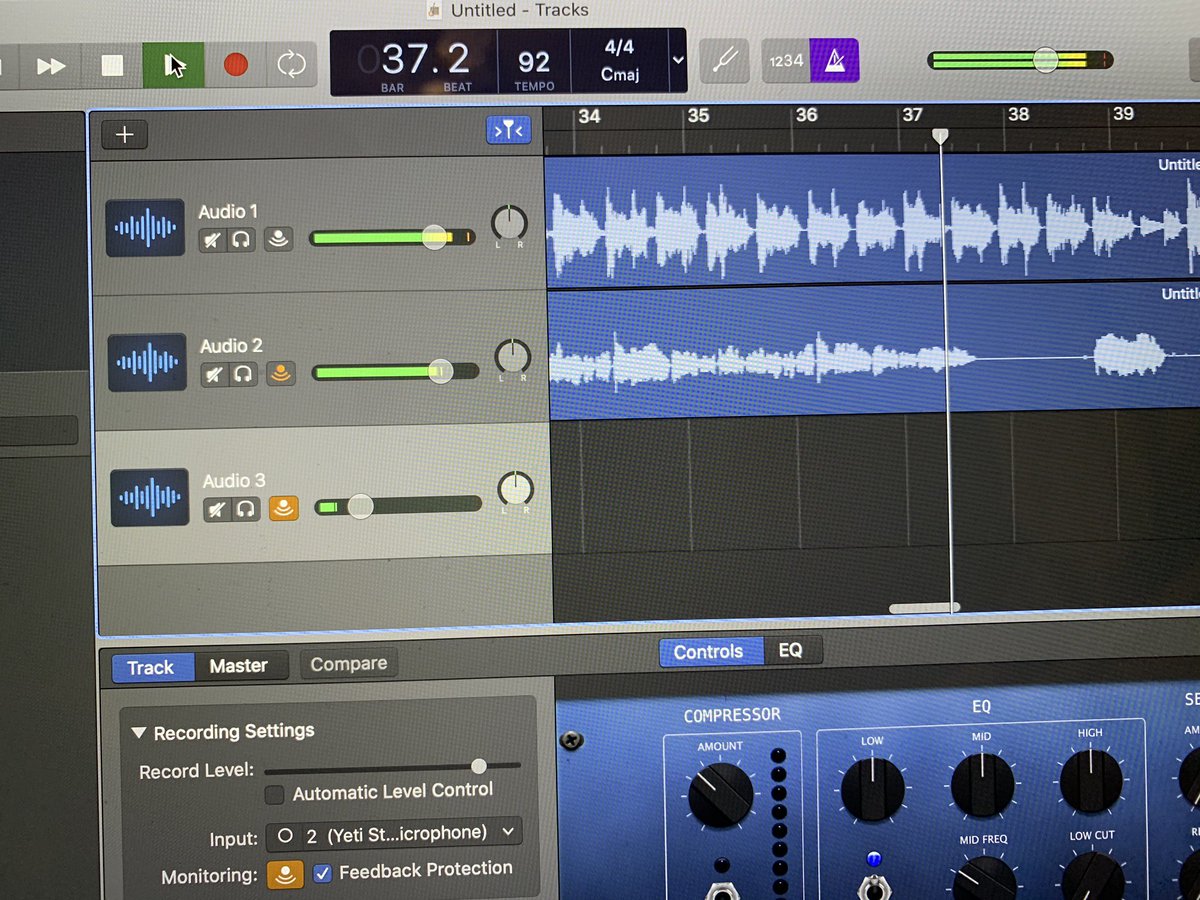This screenshot has width=1200, height=900.
Task: Click bar 36 in the ruler
Action: point(806,115)
